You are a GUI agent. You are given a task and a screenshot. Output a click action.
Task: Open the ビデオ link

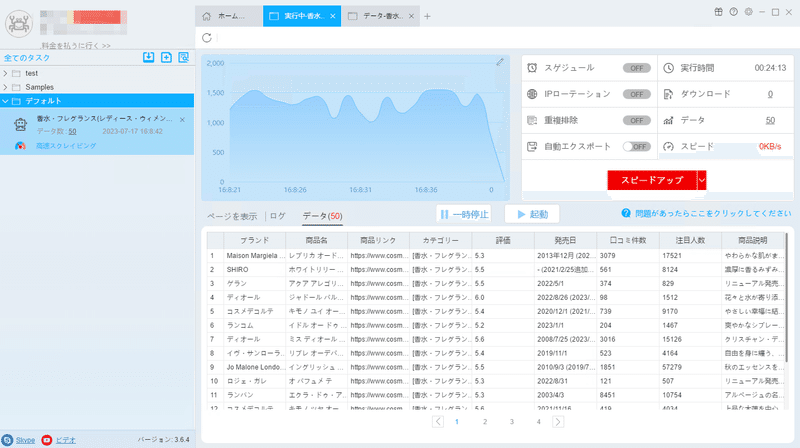(65, 440)
